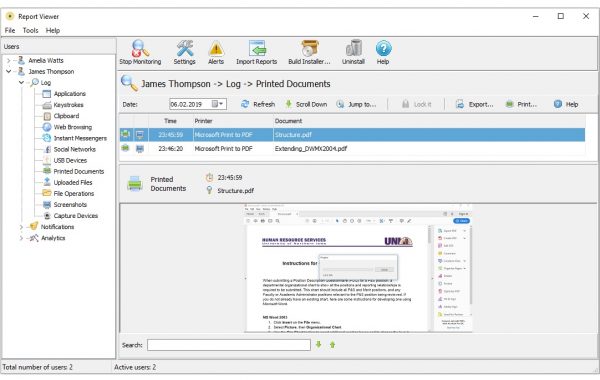Click search next green down arrow
600x380 pixels.
pos(318,345)
